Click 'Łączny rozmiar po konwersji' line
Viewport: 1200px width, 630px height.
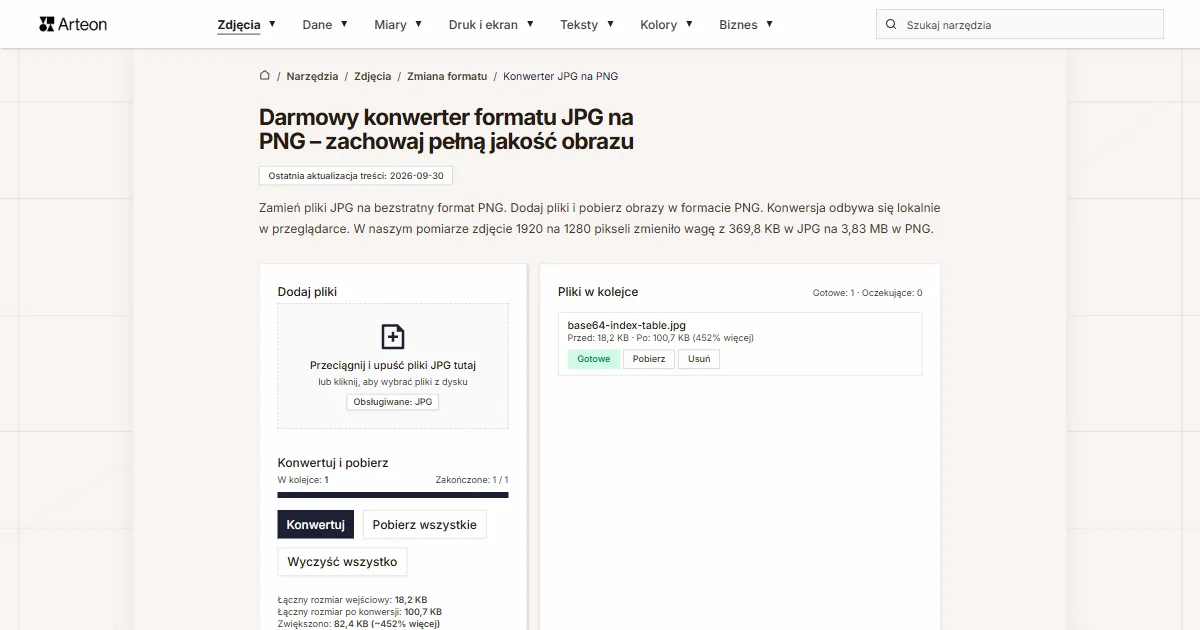click(359, 612)
